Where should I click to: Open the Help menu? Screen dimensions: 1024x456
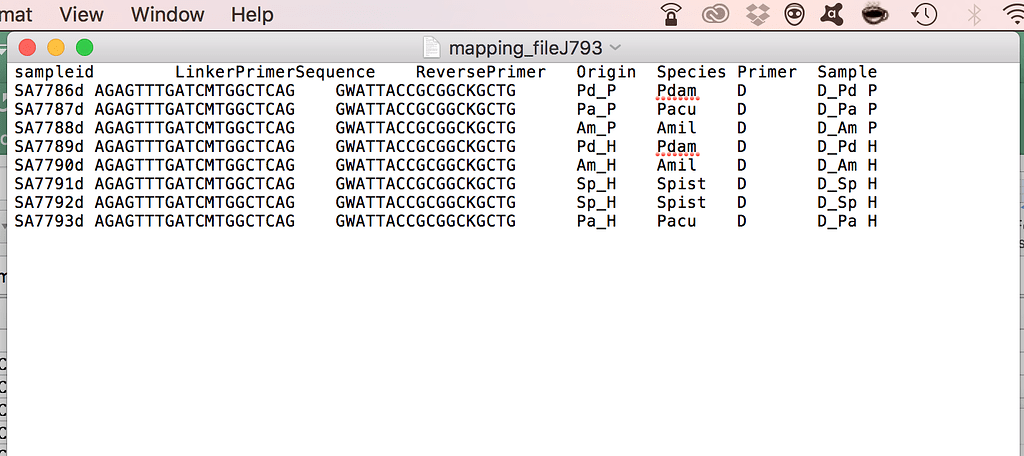tap(251, 14)
